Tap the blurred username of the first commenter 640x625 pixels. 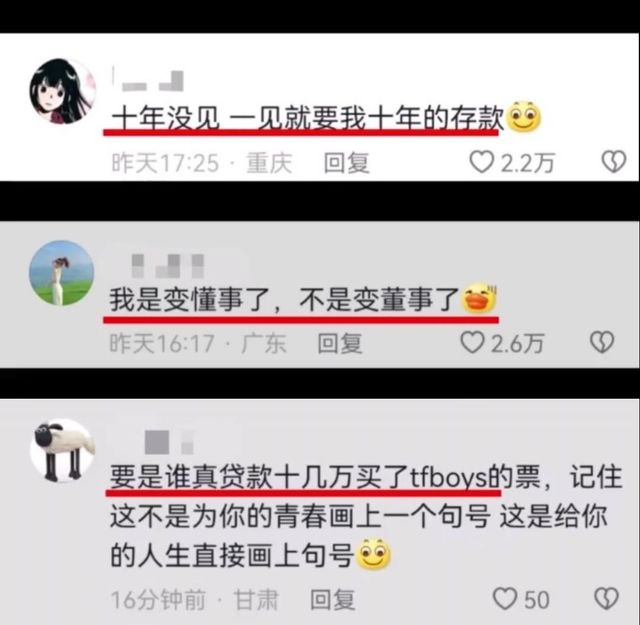(x=148, y=81)
